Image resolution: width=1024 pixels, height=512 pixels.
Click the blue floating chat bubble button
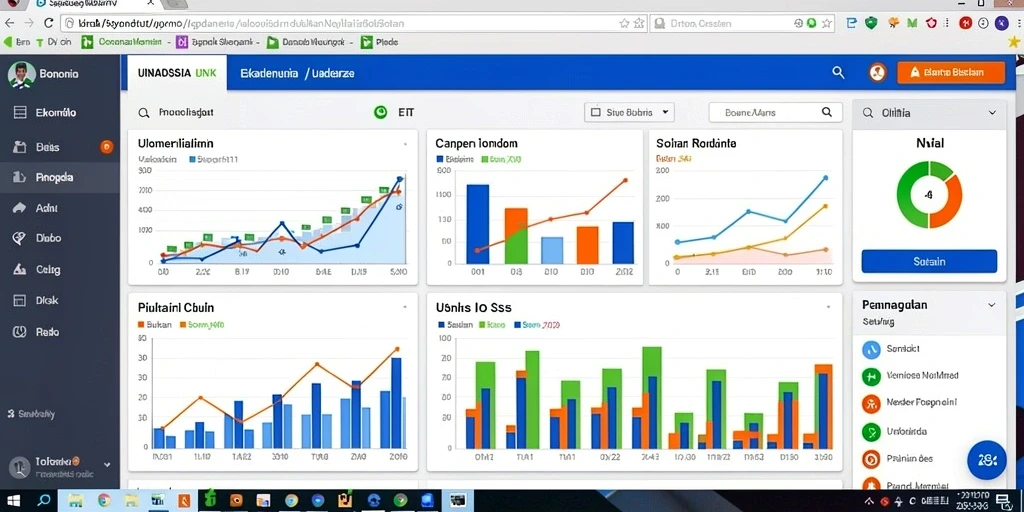click(987, 460)
